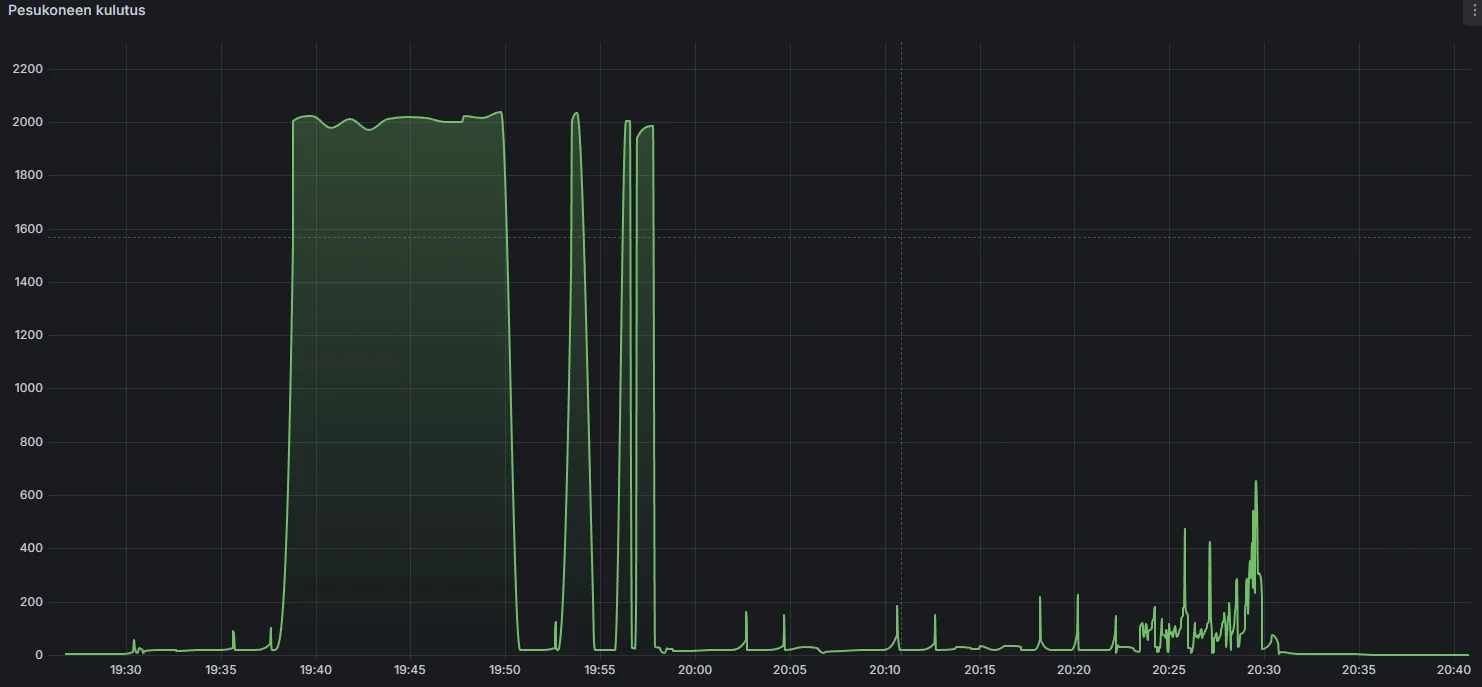Click the 2000 plateau peak just before 19:50
This screenshot has width=1482, height=687.
pos(498,113)
